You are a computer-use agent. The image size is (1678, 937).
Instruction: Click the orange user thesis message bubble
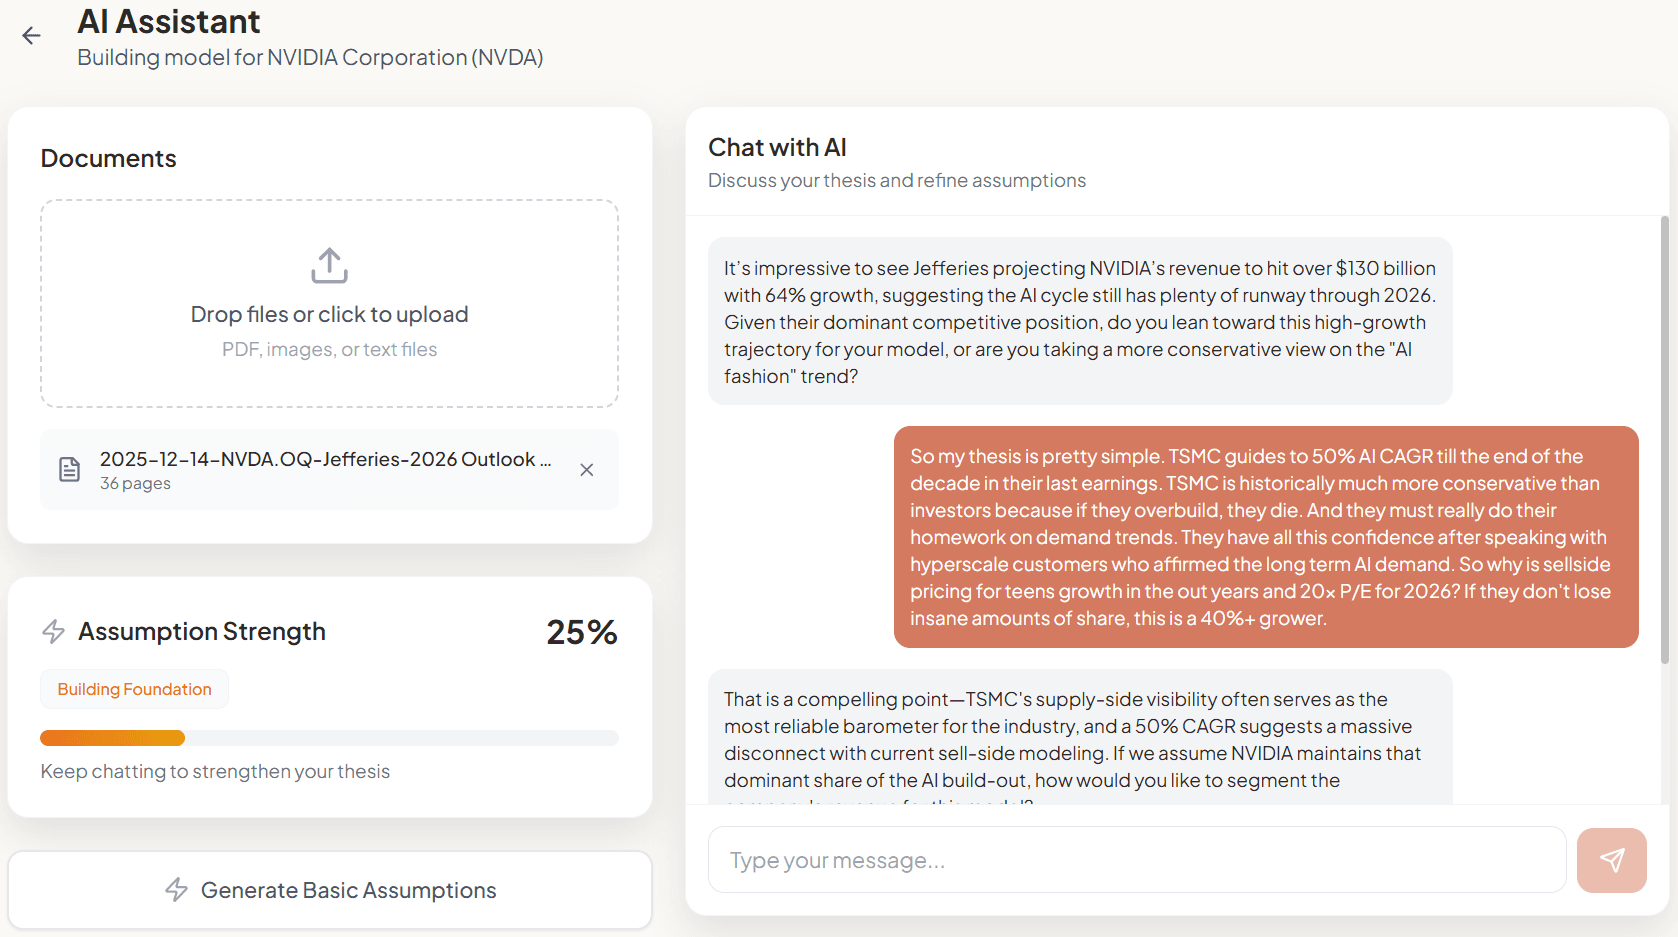[1265, 537]
